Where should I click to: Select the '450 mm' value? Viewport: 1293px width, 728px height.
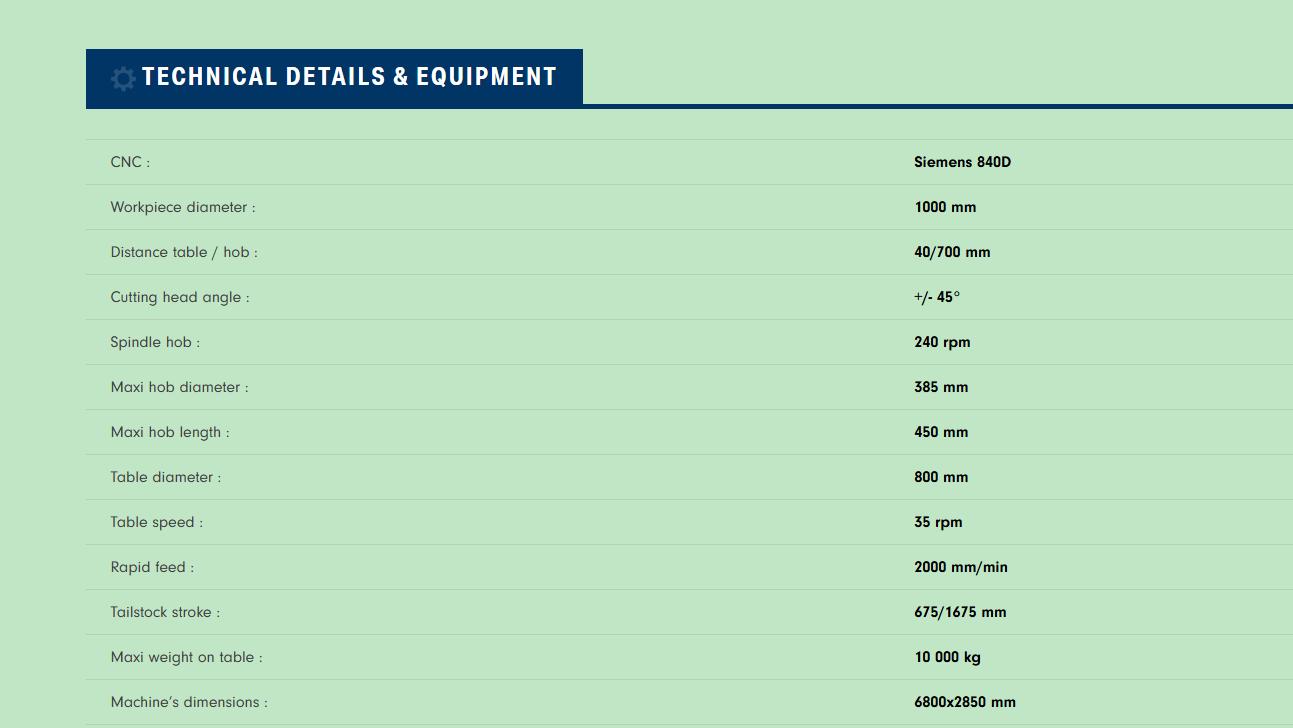coord(941,432)
